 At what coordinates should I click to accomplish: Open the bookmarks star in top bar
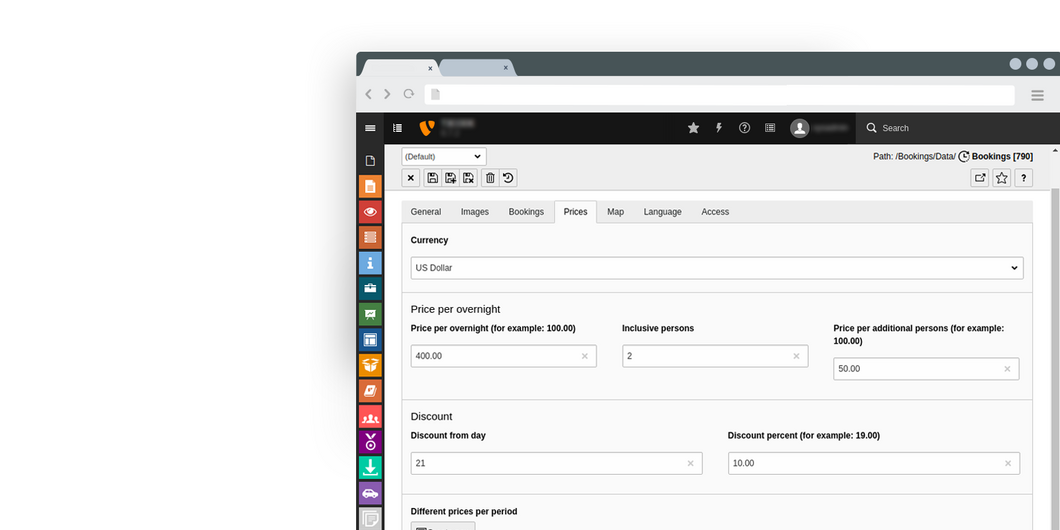pyautogui.click(x=693, y=128)
